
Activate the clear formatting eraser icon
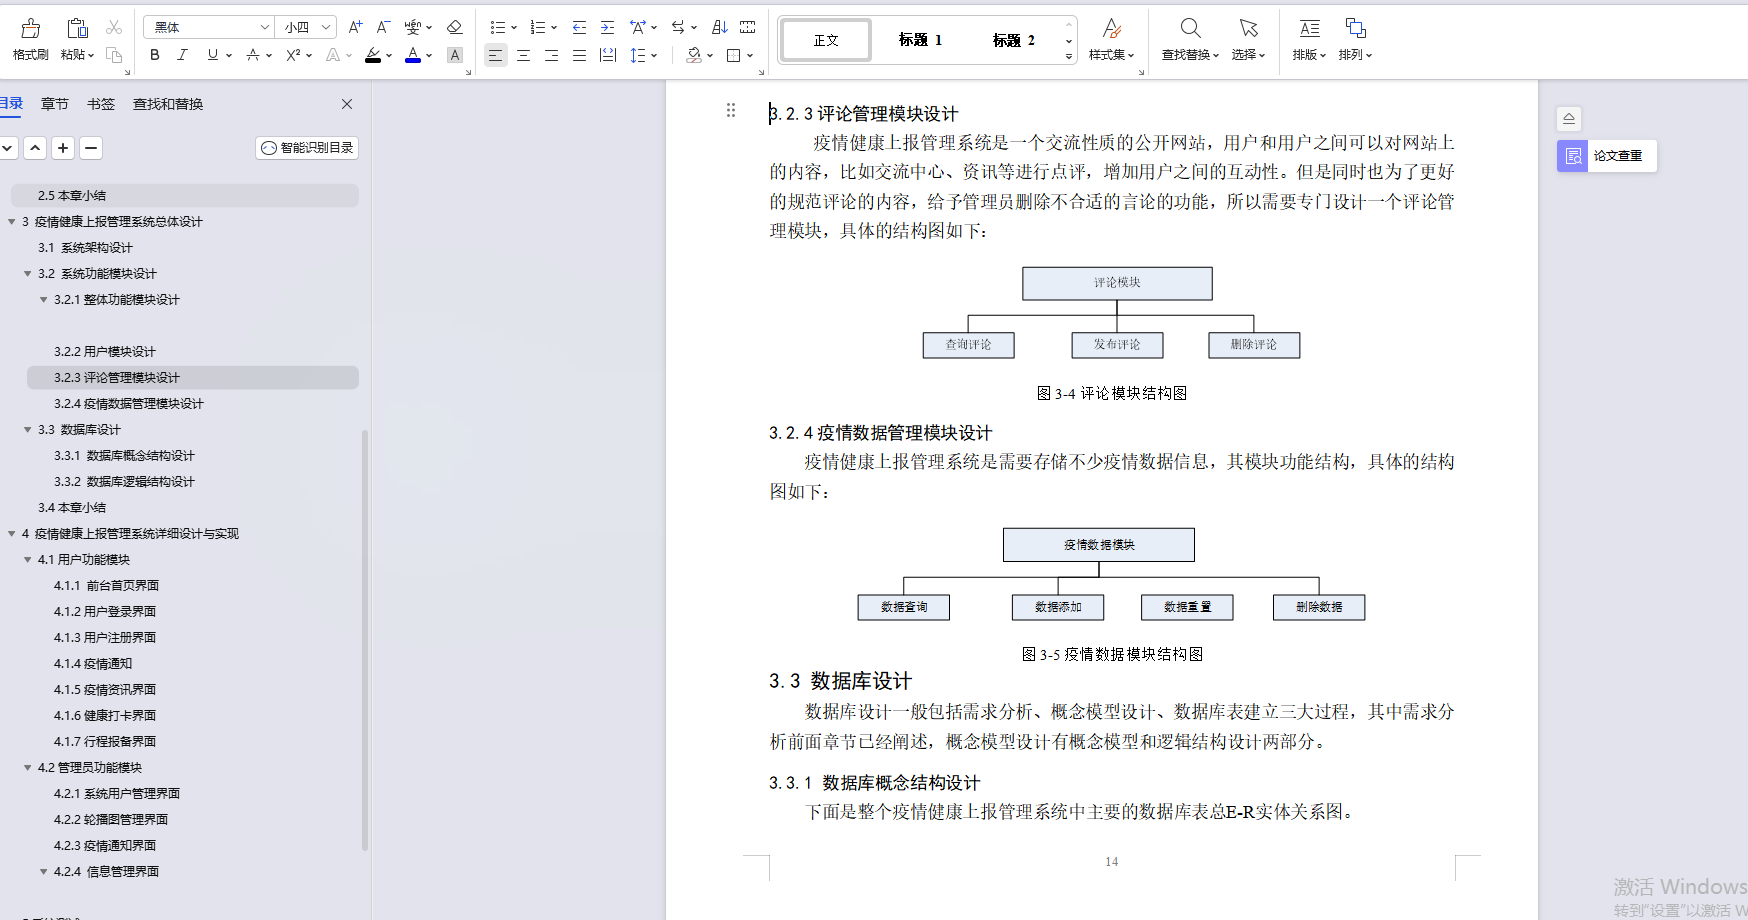453,28
